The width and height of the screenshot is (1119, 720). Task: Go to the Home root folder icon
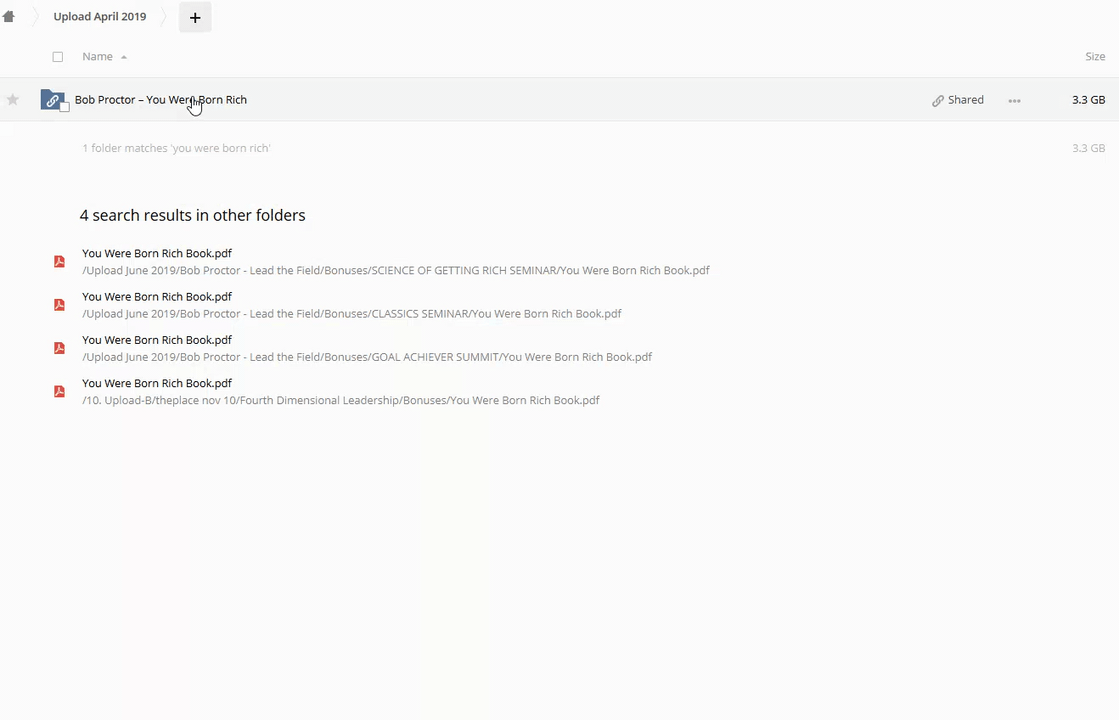(9, 17)
